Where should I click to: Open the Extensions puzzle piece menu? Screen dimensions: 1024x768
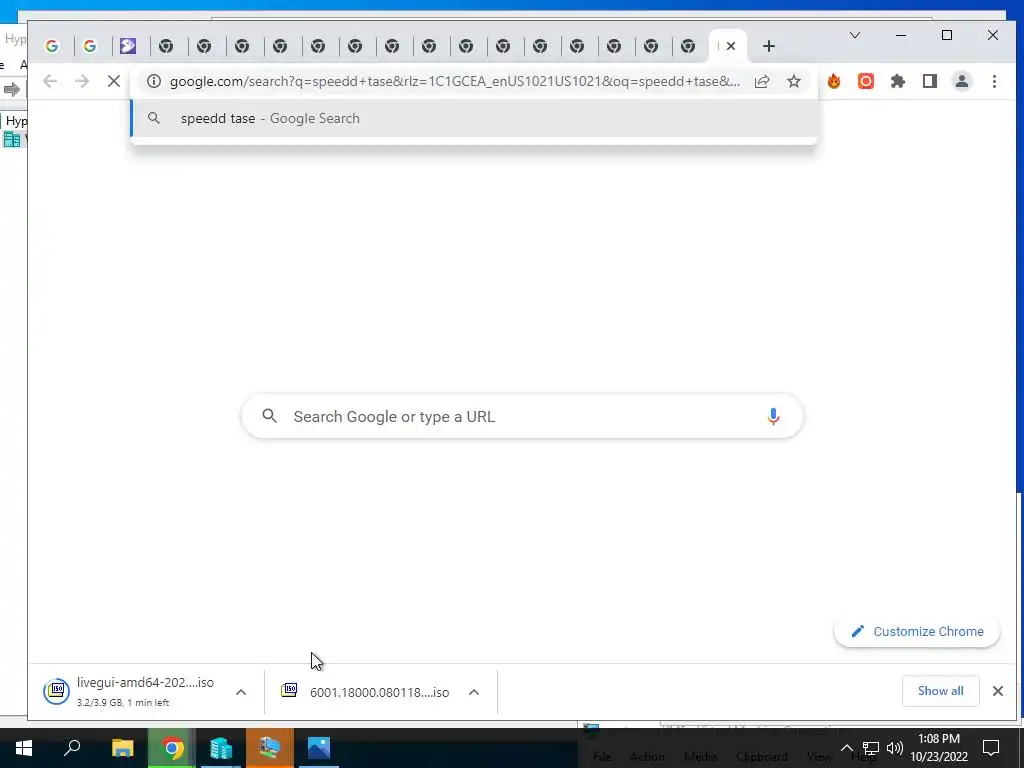click(x=898, y=82)
